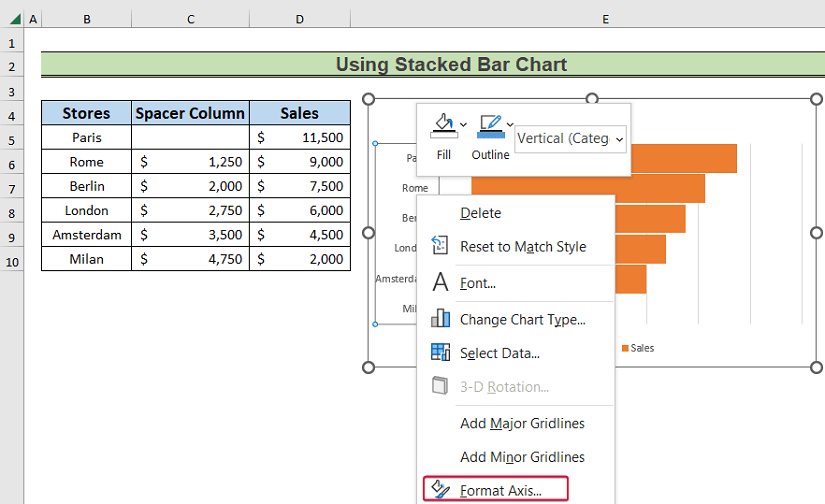Click the Font letter A icon

tap(440, 283)
